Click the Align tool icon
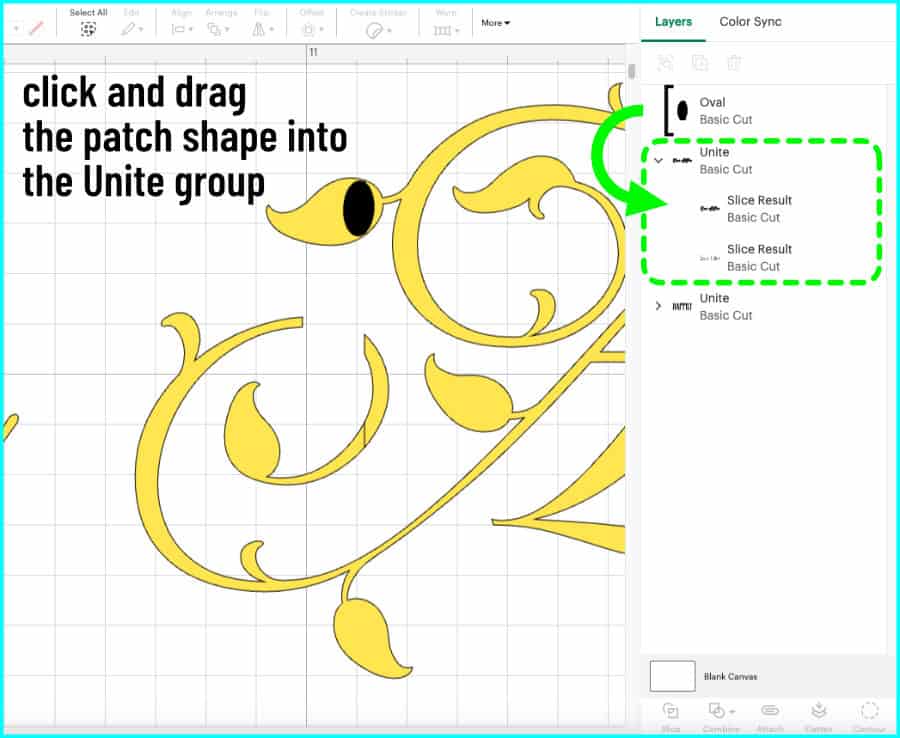The image size is (900, 738). 178,29
